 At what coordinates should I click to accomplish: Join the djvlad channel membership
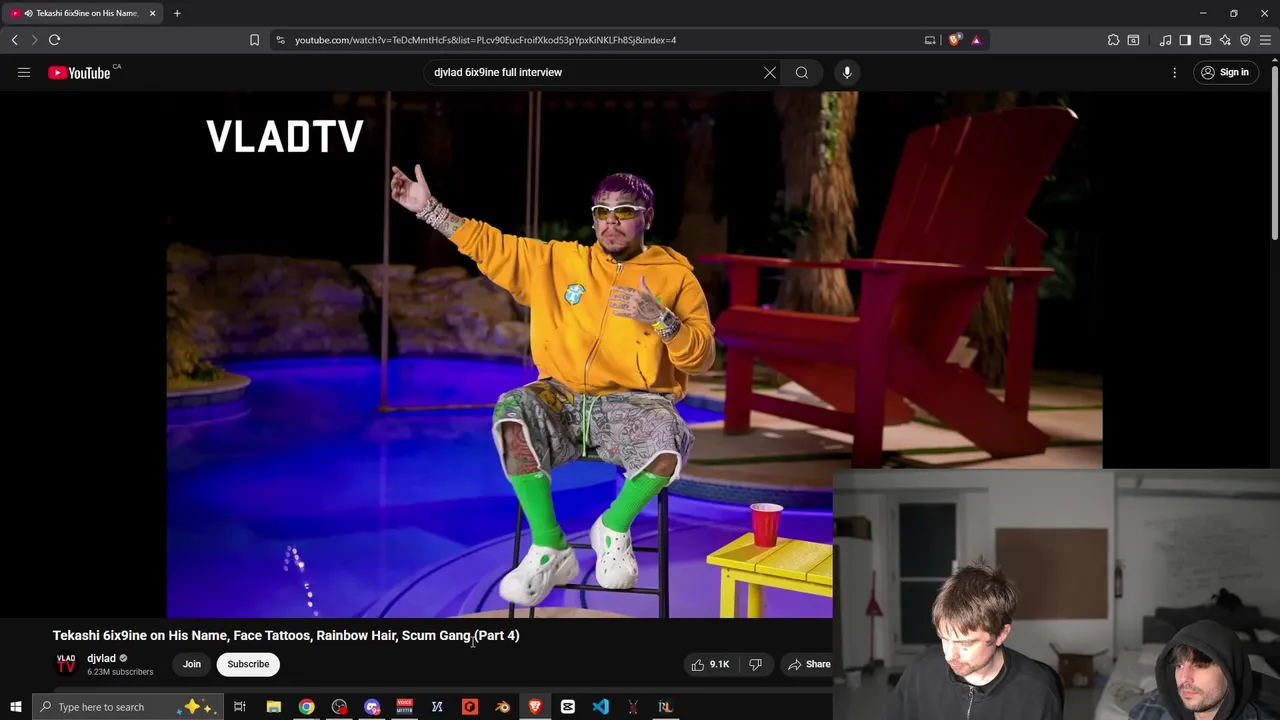pos(192,664)
